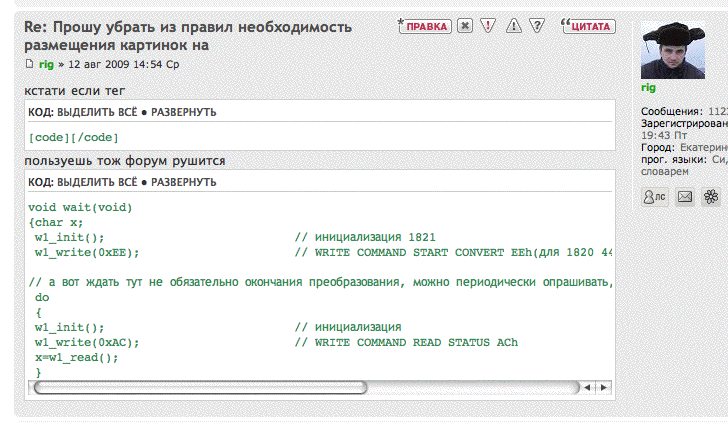Delete post using the X icon

tap(465, 26)
